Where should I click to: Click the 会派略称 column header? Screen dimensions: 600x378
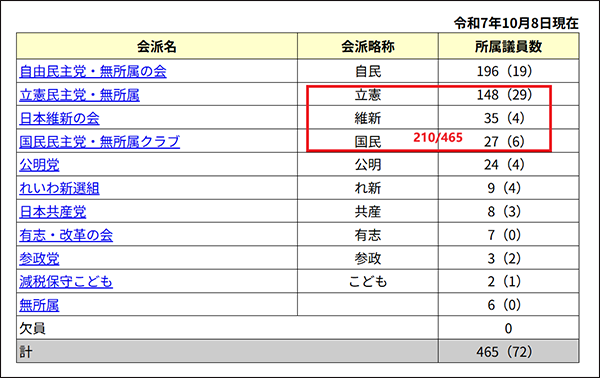click(368, 46)
